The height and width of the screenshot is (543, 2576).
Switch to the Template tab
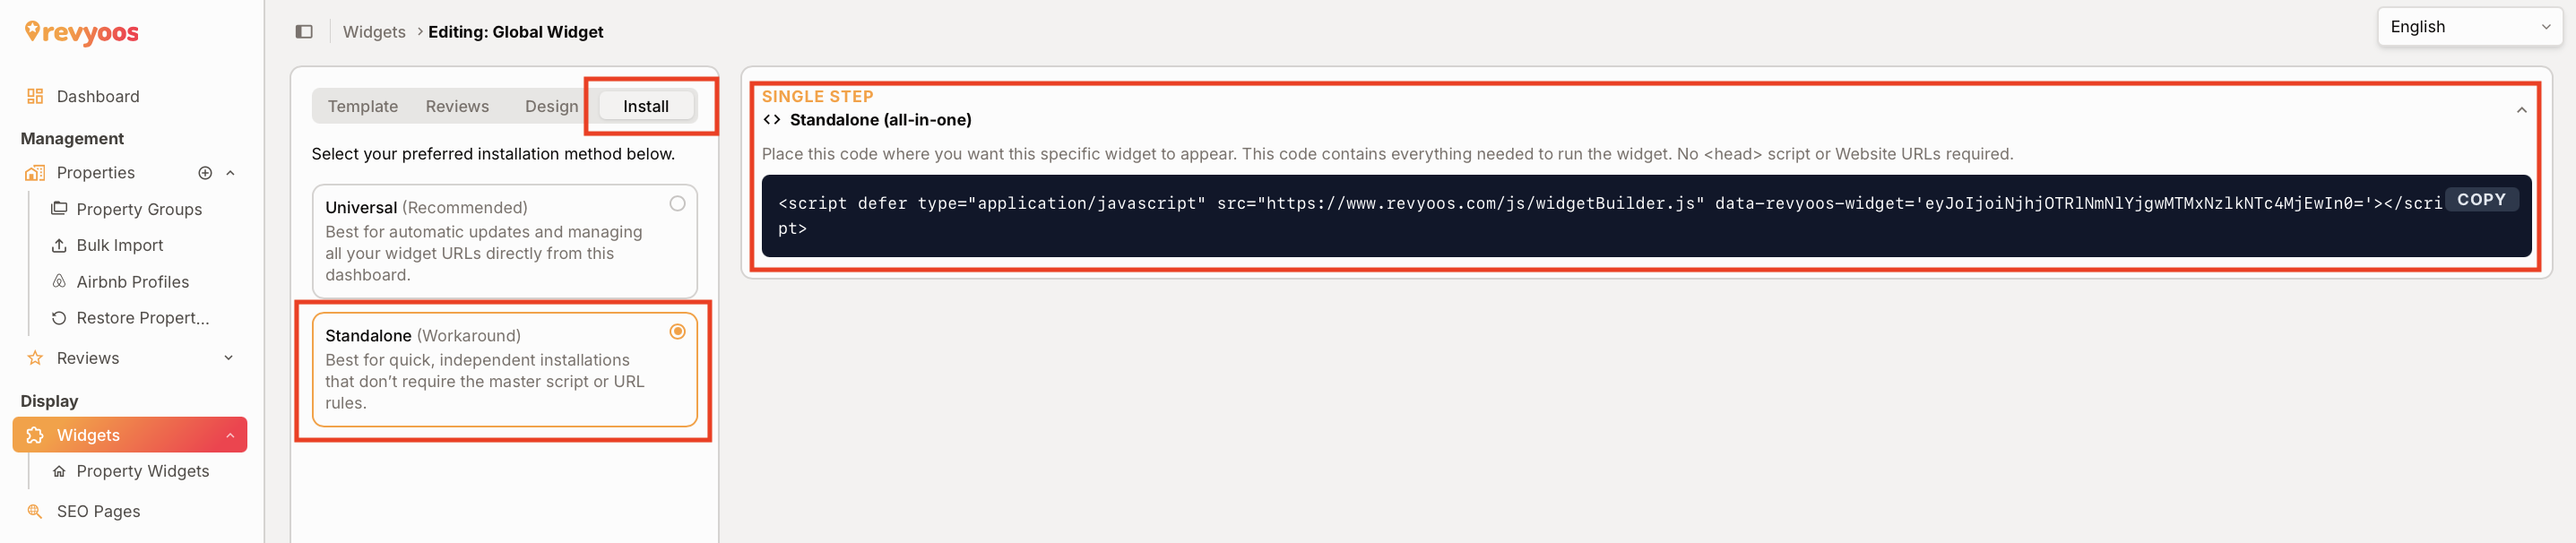363,107
